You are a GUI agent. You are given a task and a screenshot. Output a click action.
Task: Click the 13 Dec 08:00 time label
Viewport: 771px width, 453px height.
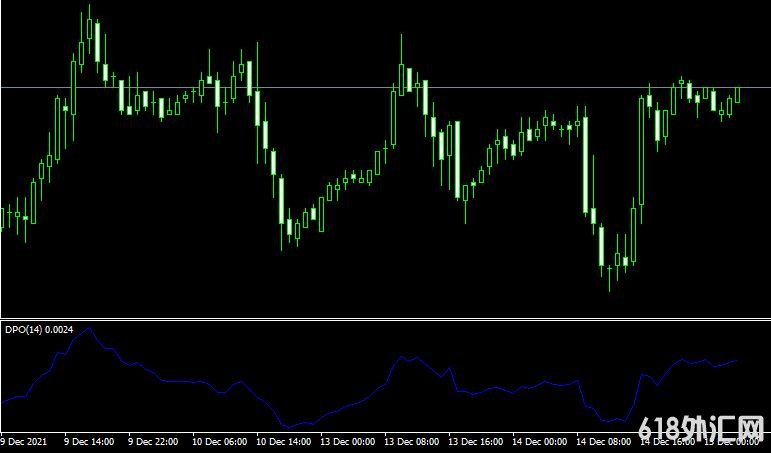(x=411, y=442)
